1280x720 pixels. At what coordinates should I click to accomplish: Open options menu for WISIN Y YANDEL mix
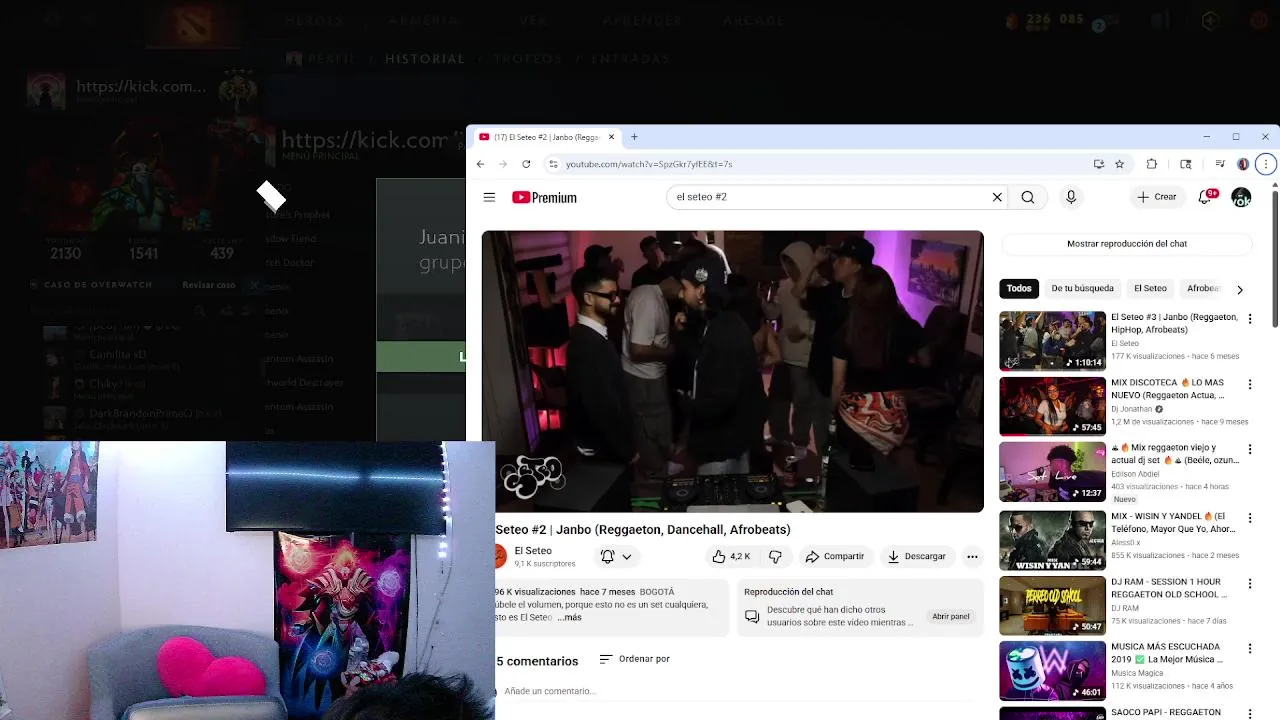click(1249, 517)
